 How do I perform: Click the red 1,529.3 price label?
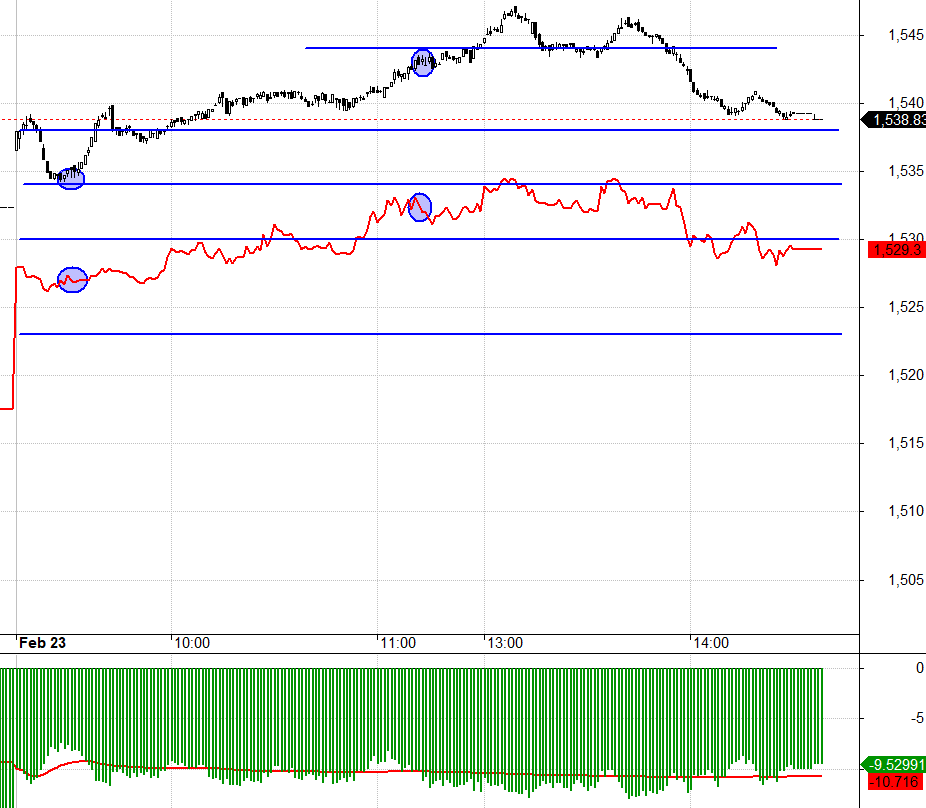(x=896, y=250)
